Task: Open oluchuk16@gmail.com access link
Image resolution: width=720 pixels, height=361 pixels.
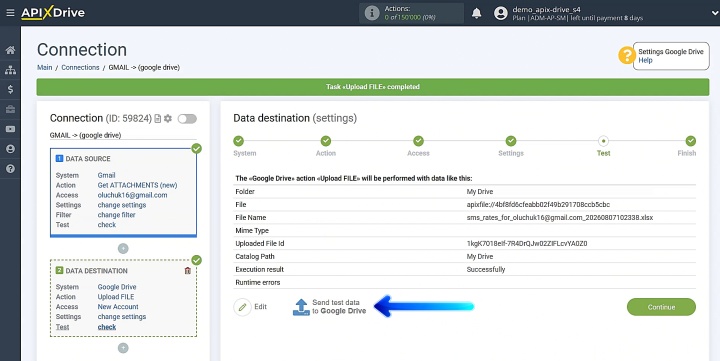Action: pyautogui.click(x=132, y=195)
